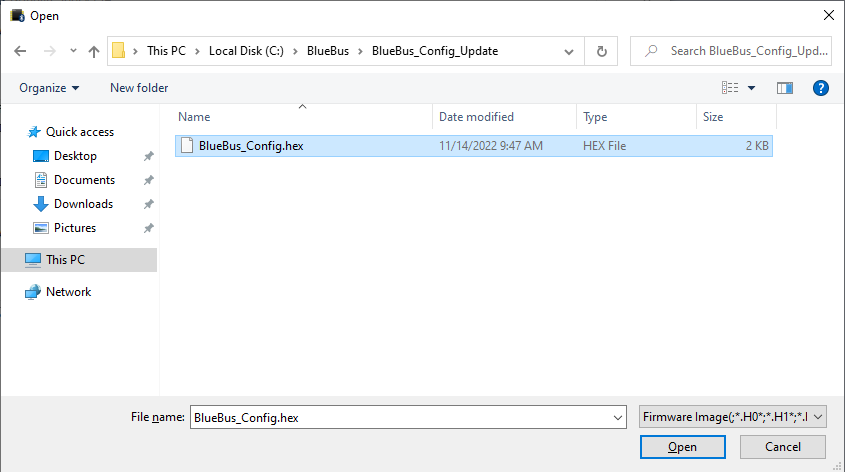Viewport: 849px width, 472px height.
Task: Select the BlueBus_Config.hex file
Action: [251, 146]
